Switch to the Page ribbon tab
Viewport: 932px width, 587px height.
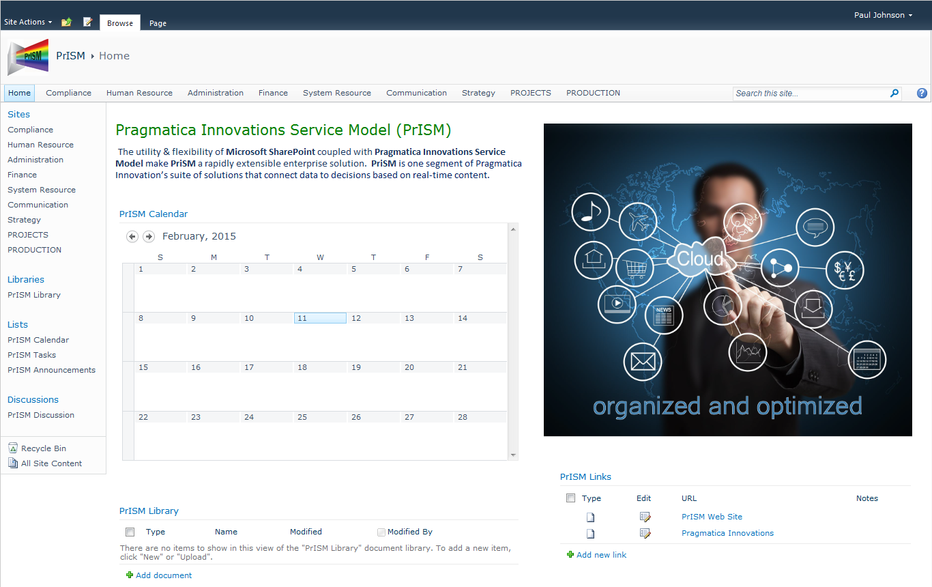[x=158, y=23]
